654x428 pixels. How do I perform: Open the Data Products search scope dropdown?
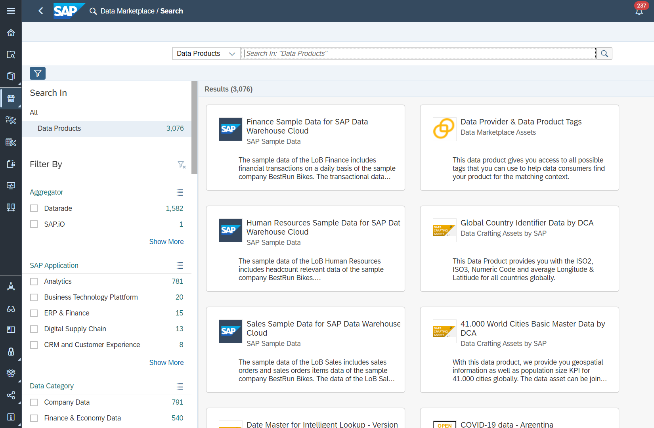206,53
